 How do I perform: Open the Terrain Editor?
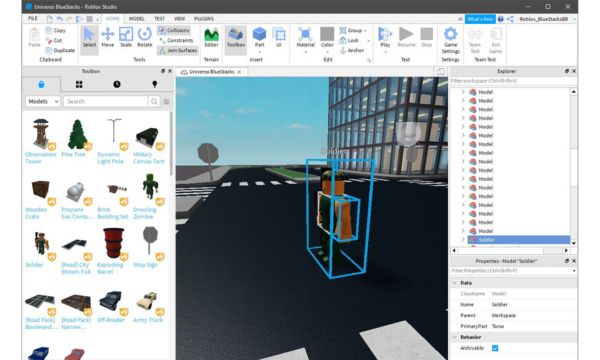coord(211,37)
